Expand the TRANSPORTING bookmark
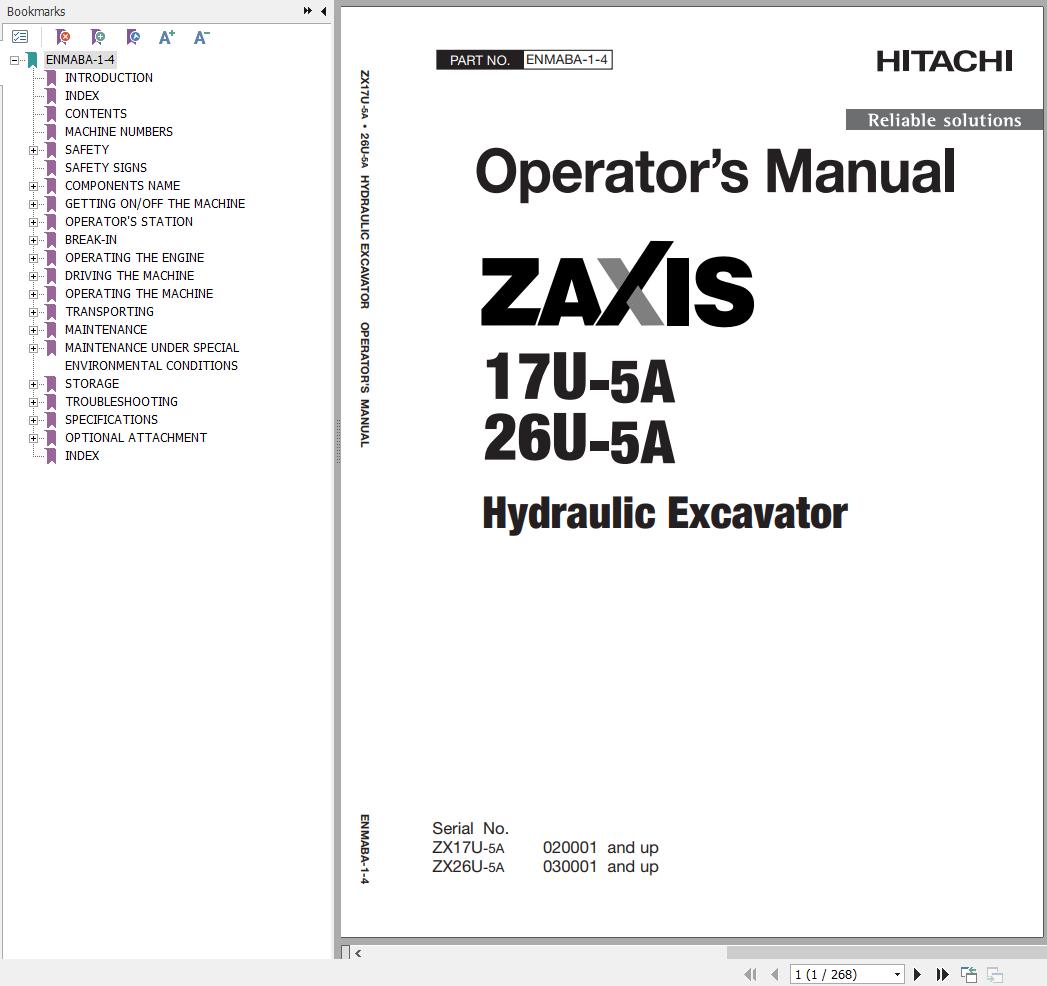1047x986 pixels. pyautogui.click(x=33, y=312)
